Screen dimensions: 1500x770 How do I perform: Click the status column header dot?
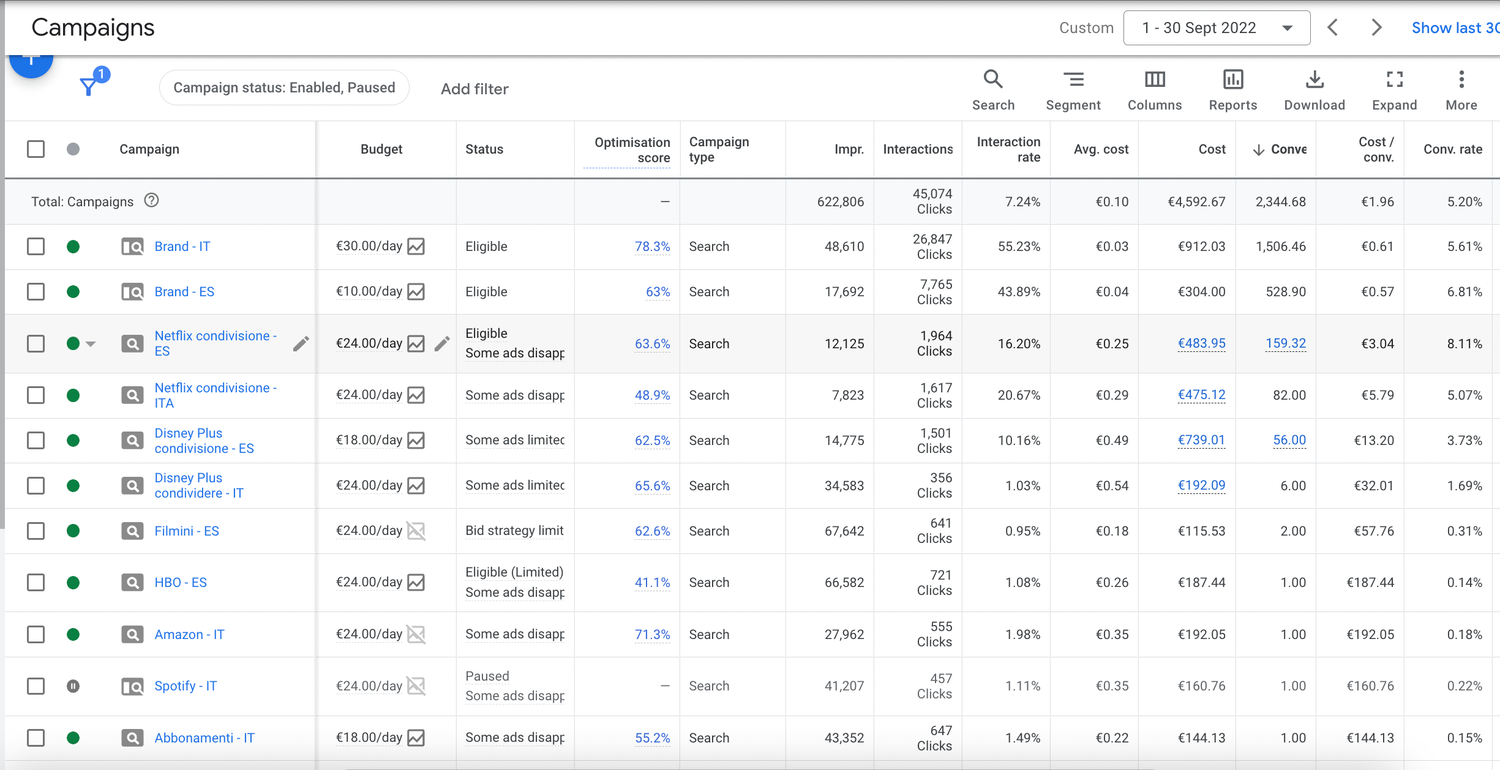[73, 149]
